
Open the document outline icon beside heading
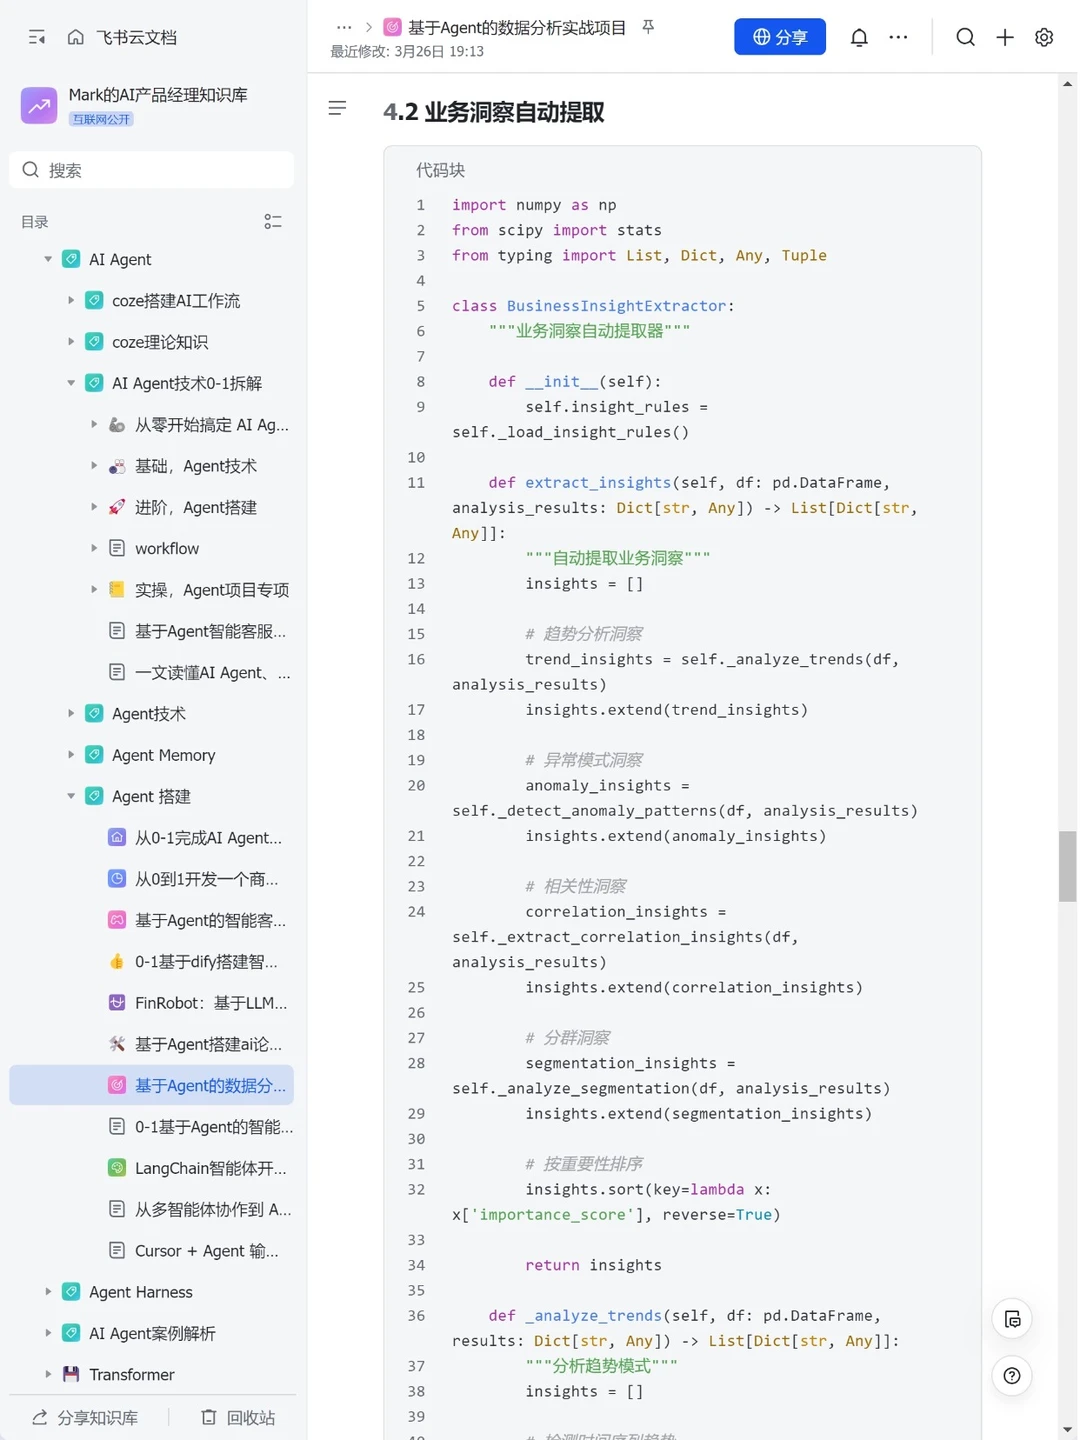[337, 108]
